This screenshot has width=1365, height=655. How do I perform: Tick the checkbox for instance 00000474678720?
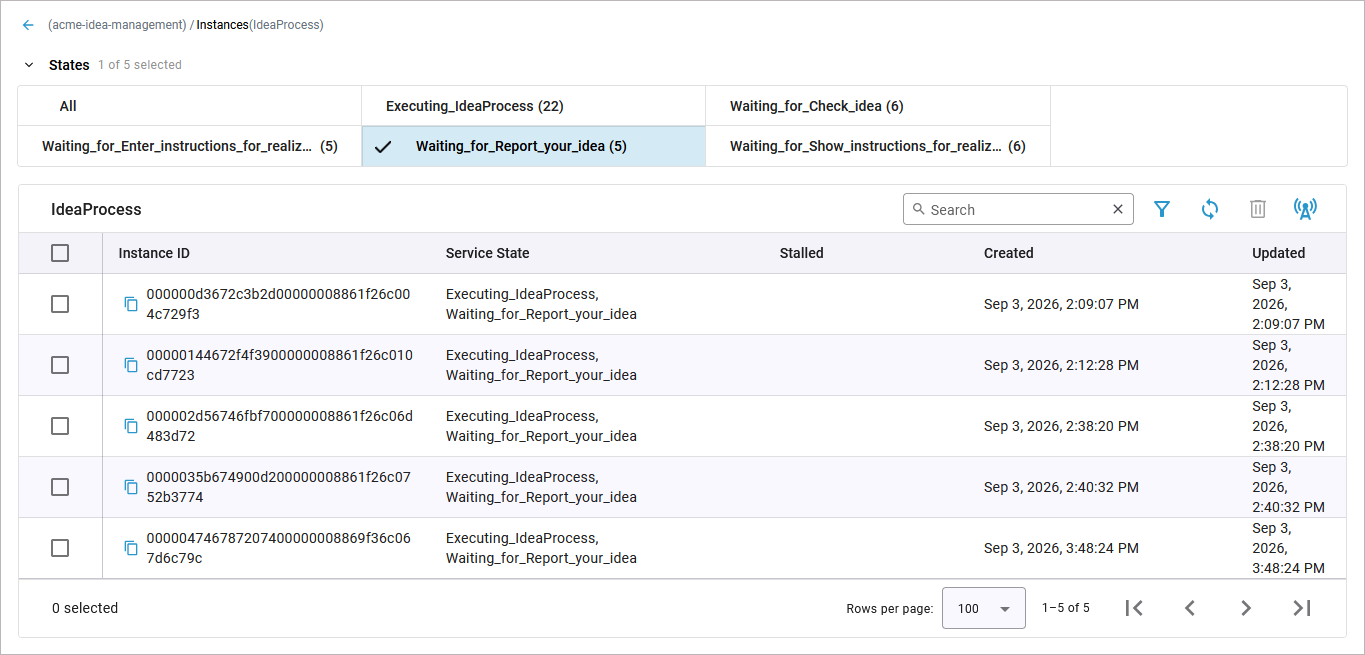click(60, 548)
